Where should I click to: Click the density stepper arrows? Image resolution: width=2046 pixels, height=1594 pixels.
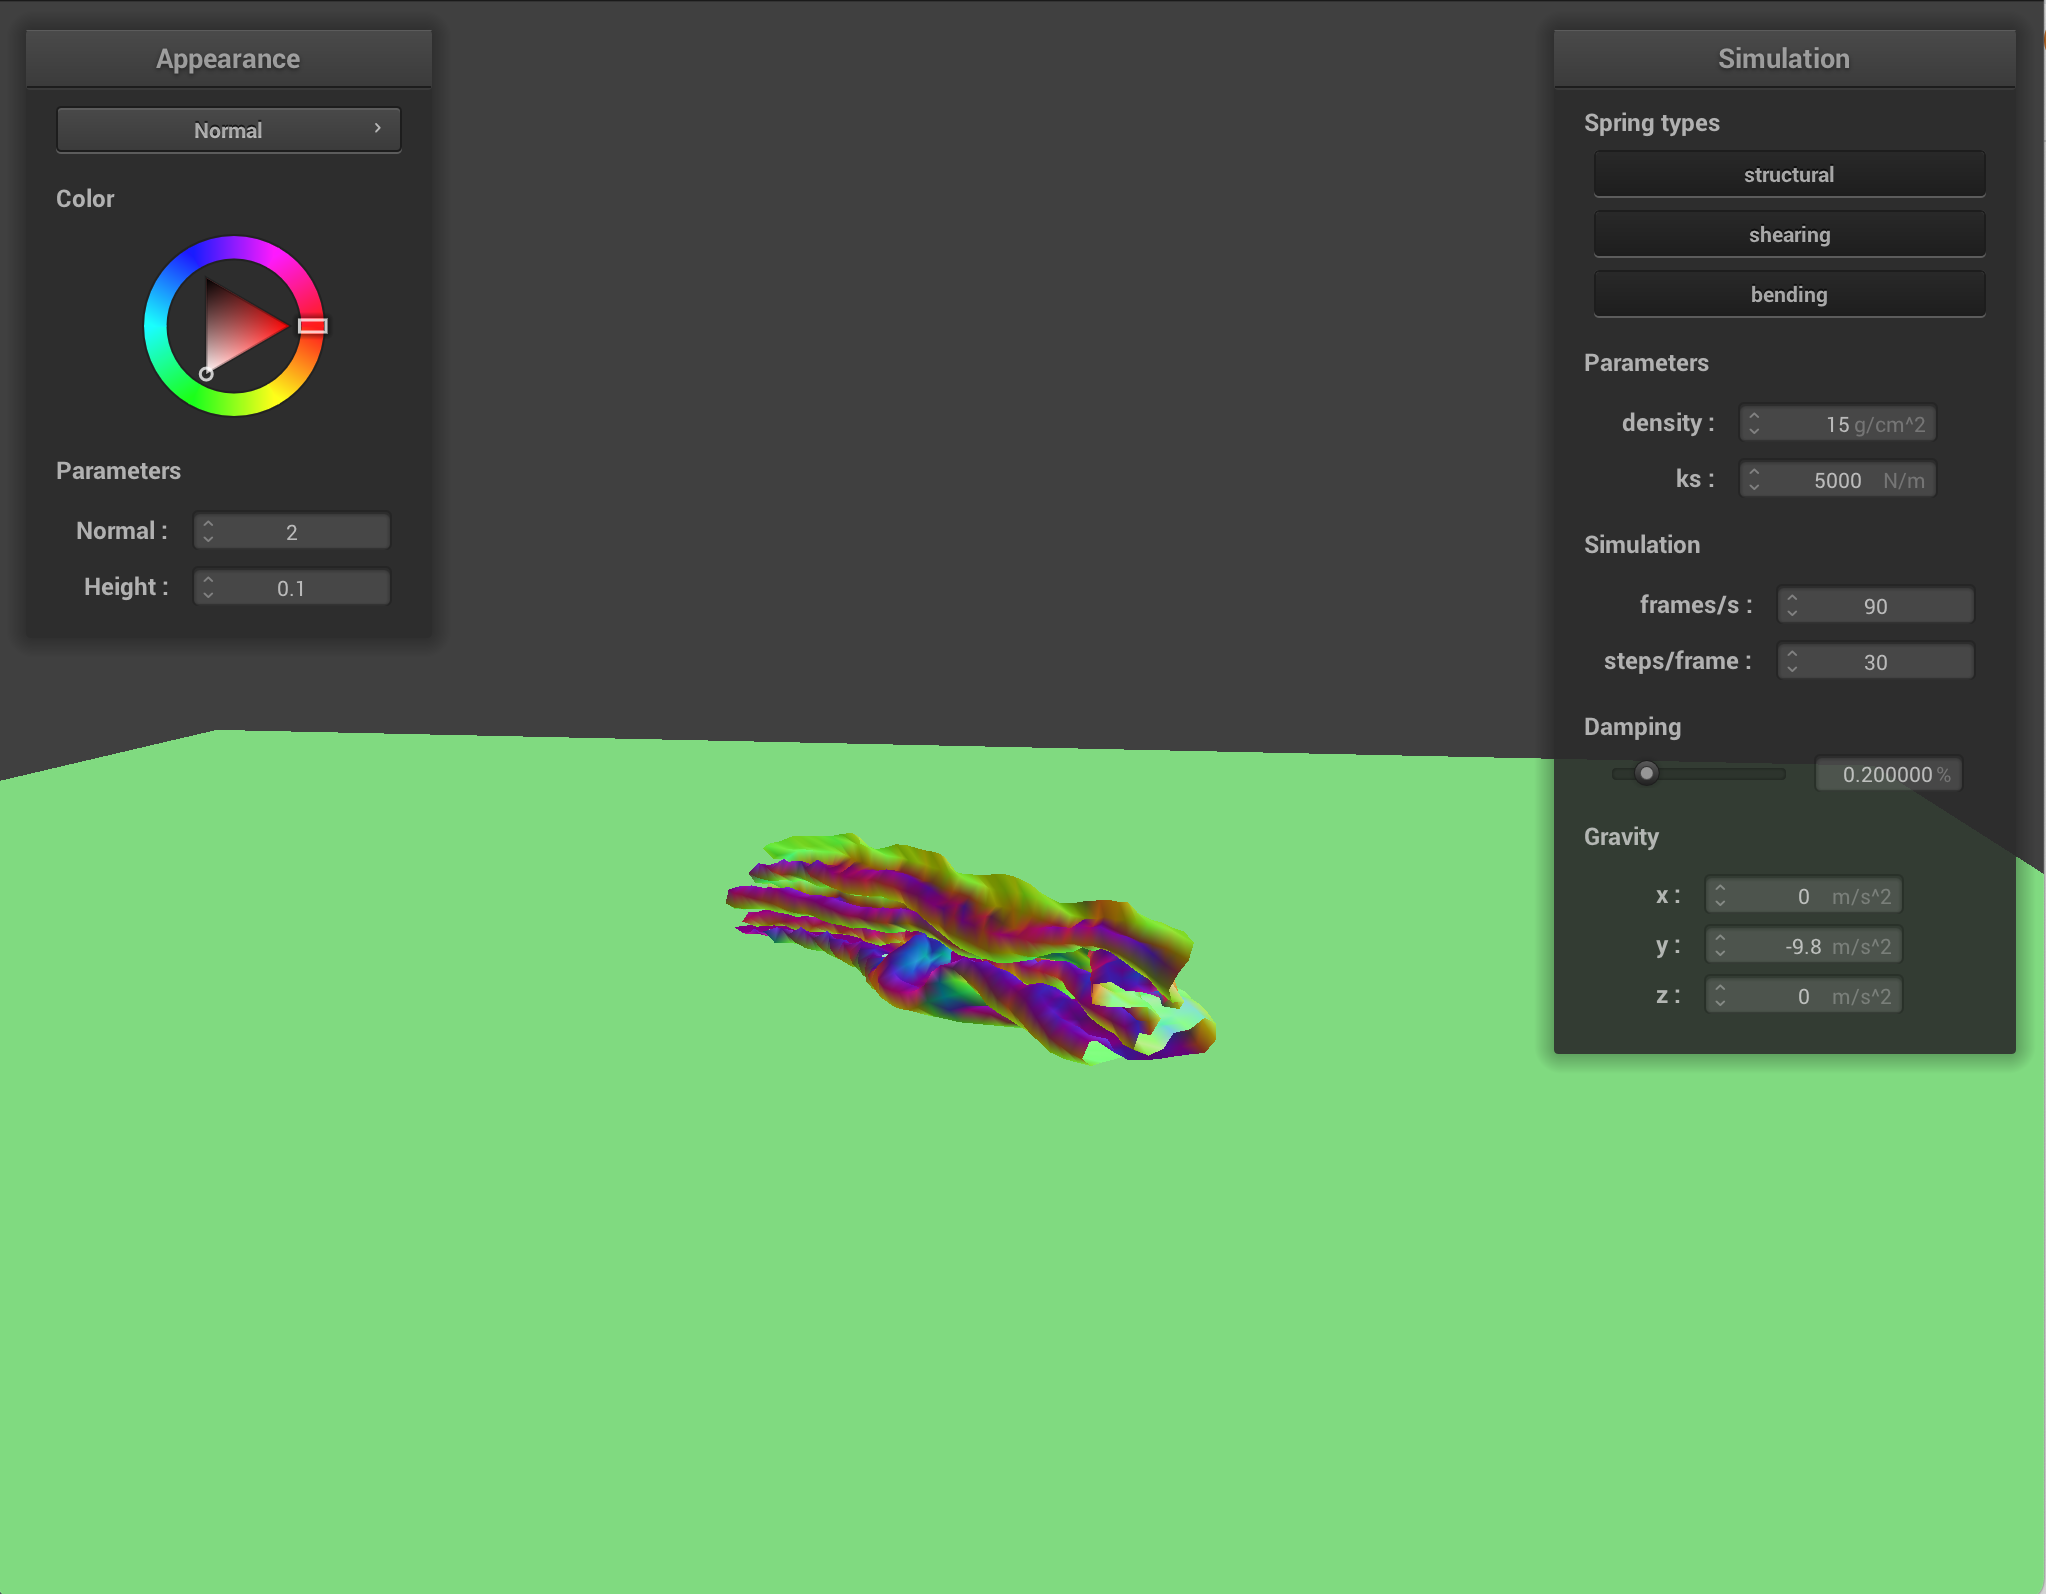point(1754,423)
